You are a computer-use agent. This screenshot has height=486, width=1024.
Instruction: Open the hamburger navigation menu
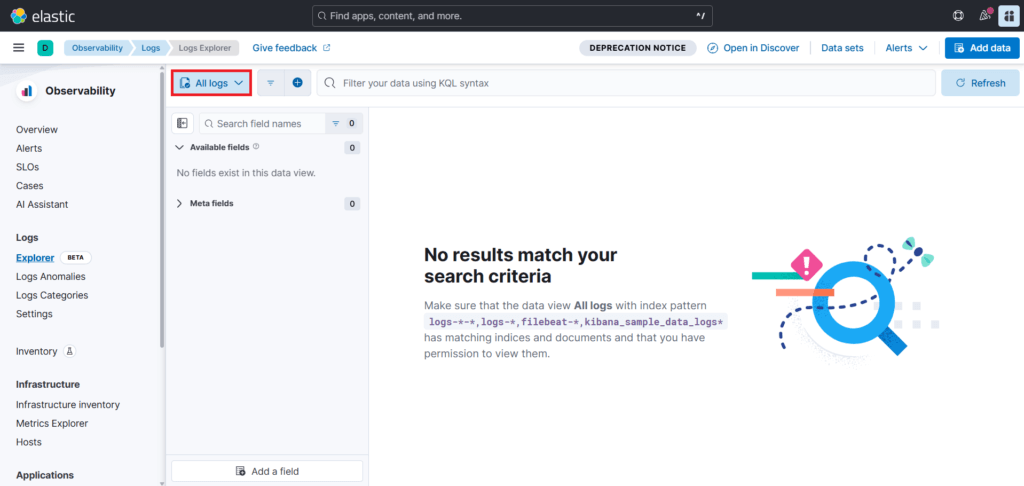tap(19, 48)
